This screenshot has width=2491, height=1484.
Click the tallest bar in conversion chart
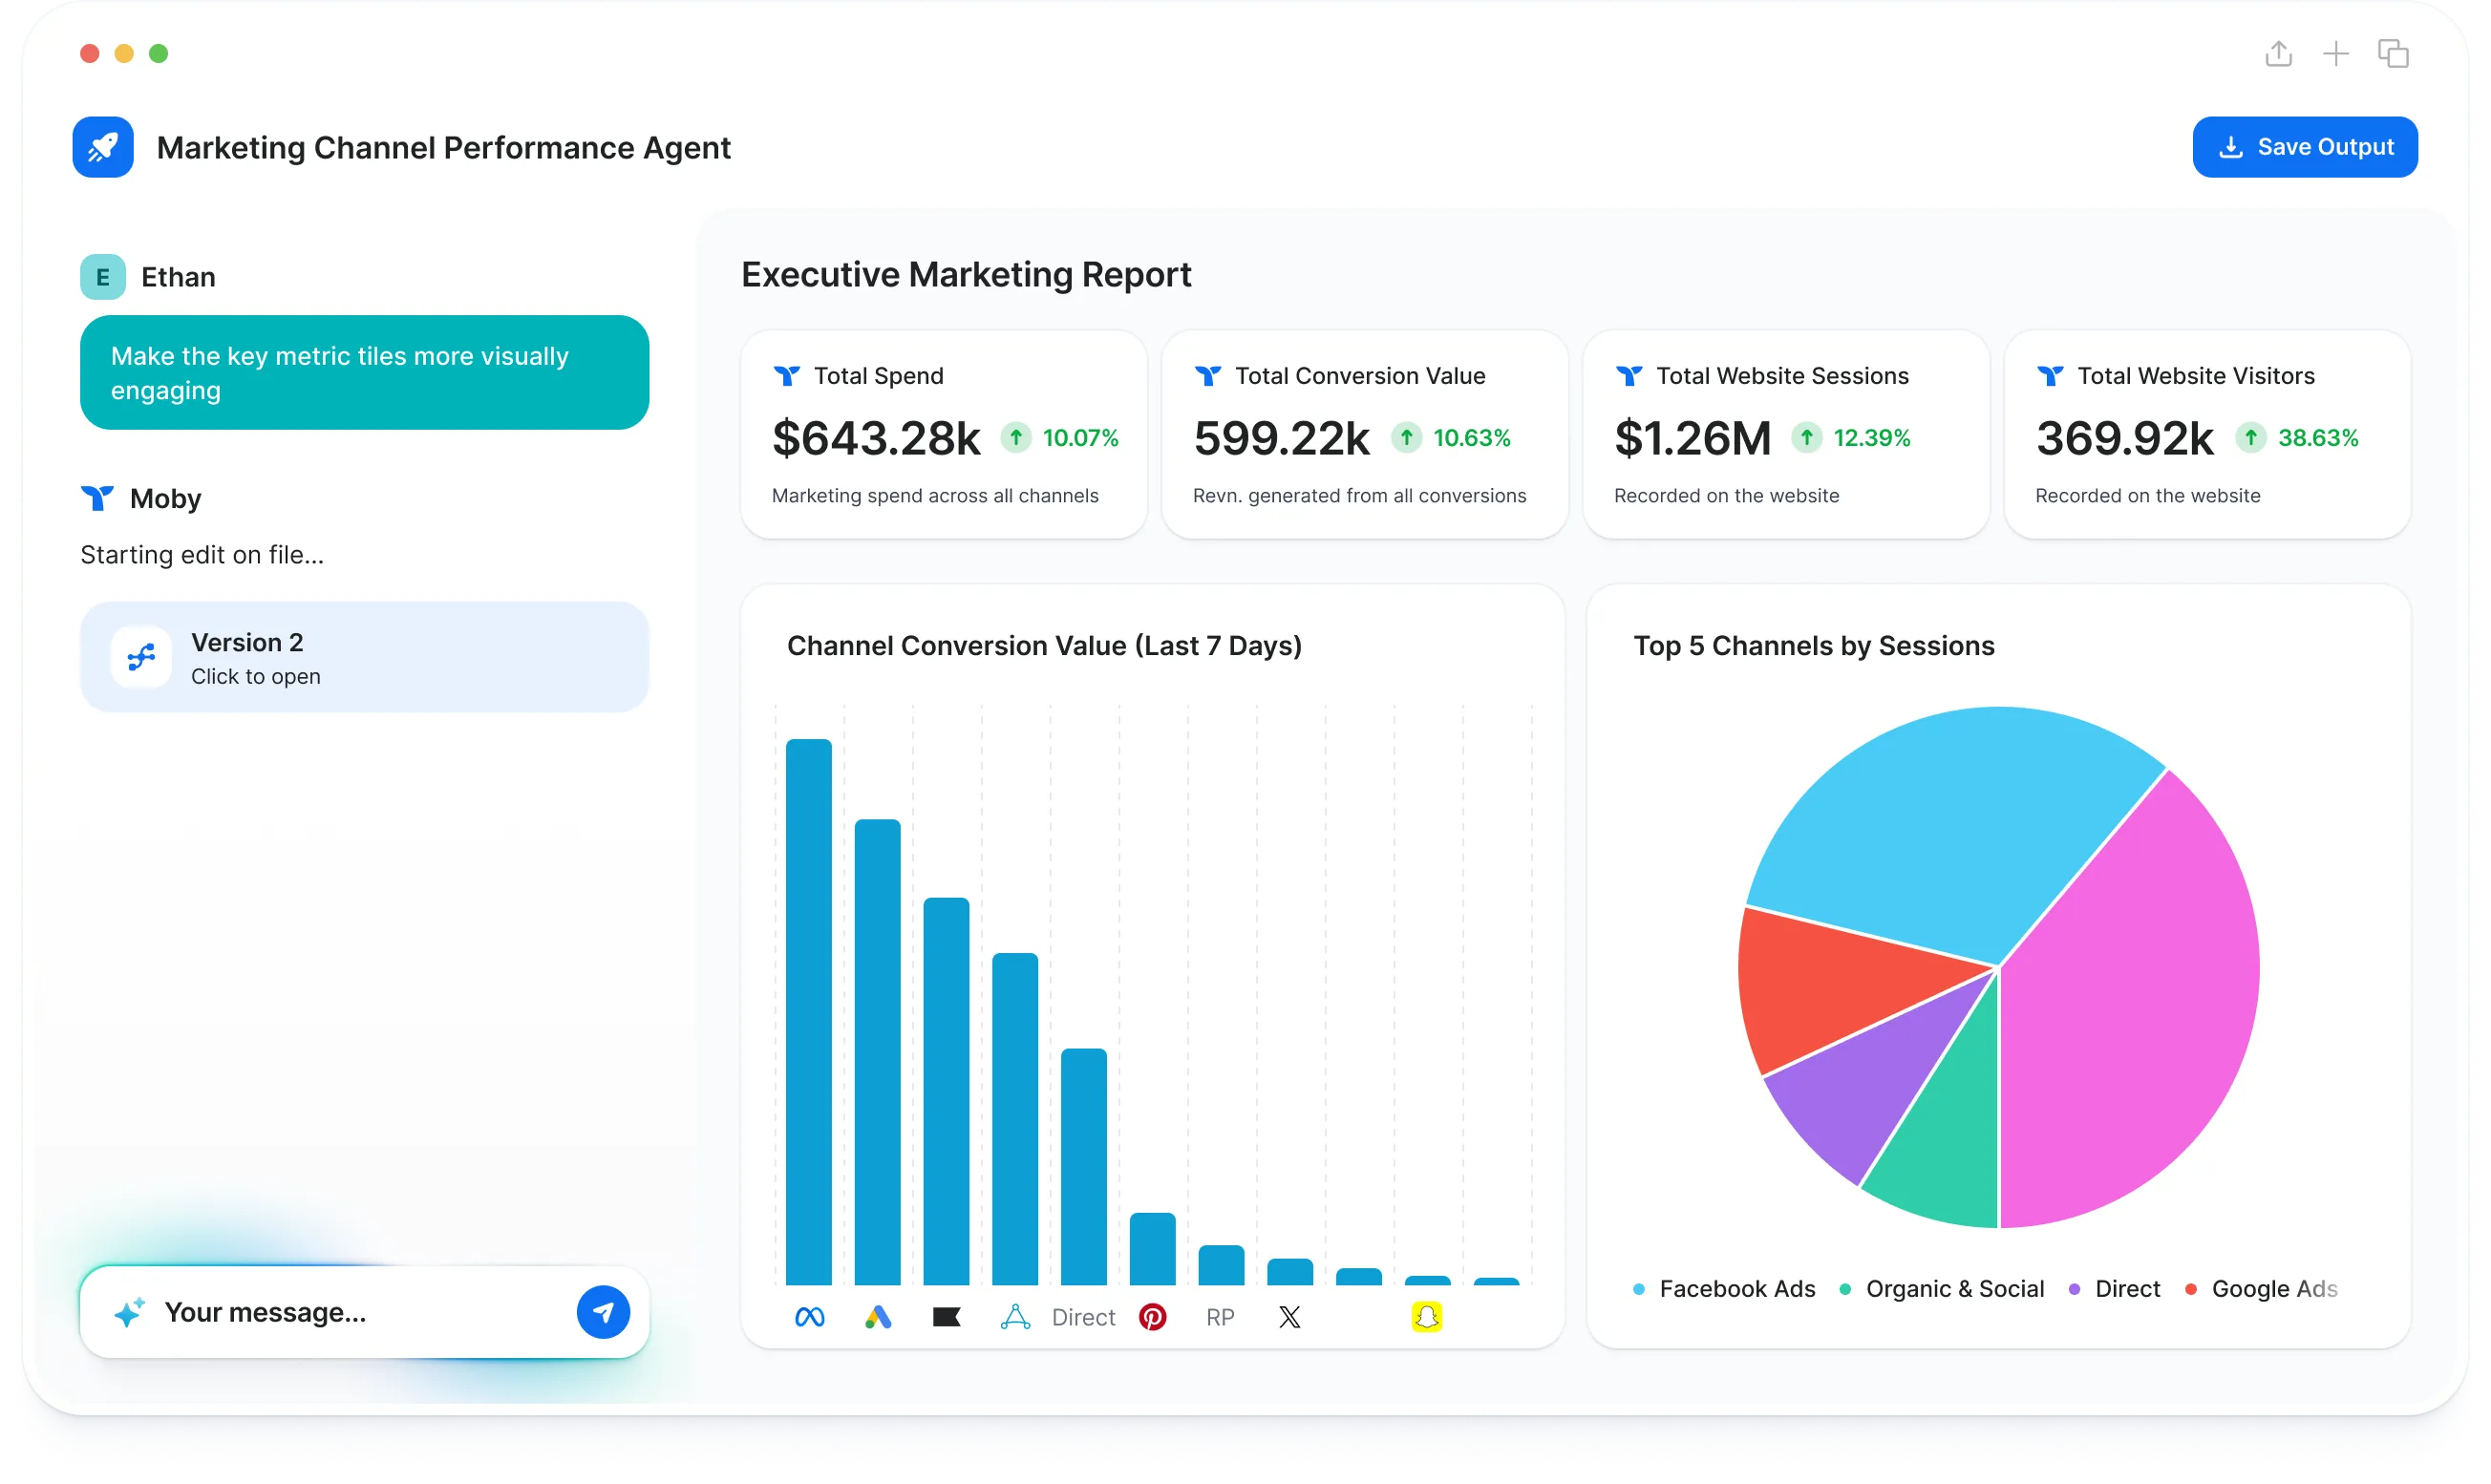coord(808,1010)
